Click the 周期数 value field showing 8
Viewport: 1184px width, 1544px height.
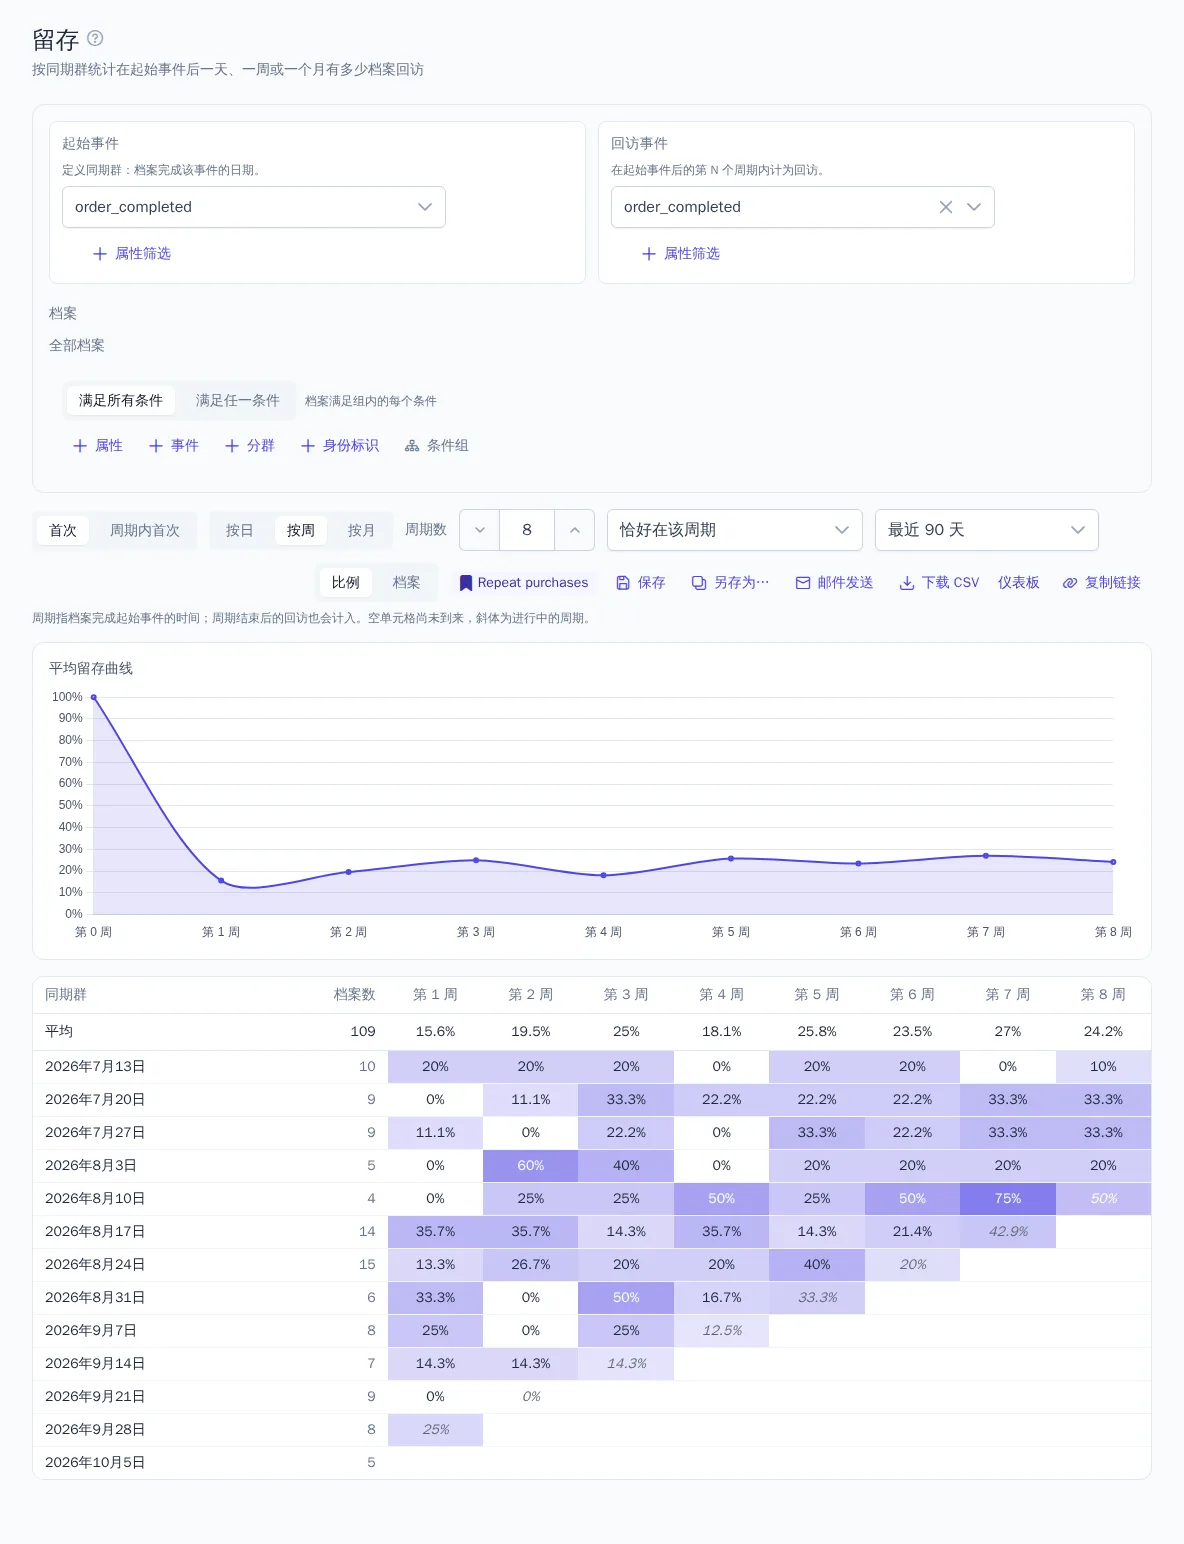pyautogui.click(x=527, y=530)
